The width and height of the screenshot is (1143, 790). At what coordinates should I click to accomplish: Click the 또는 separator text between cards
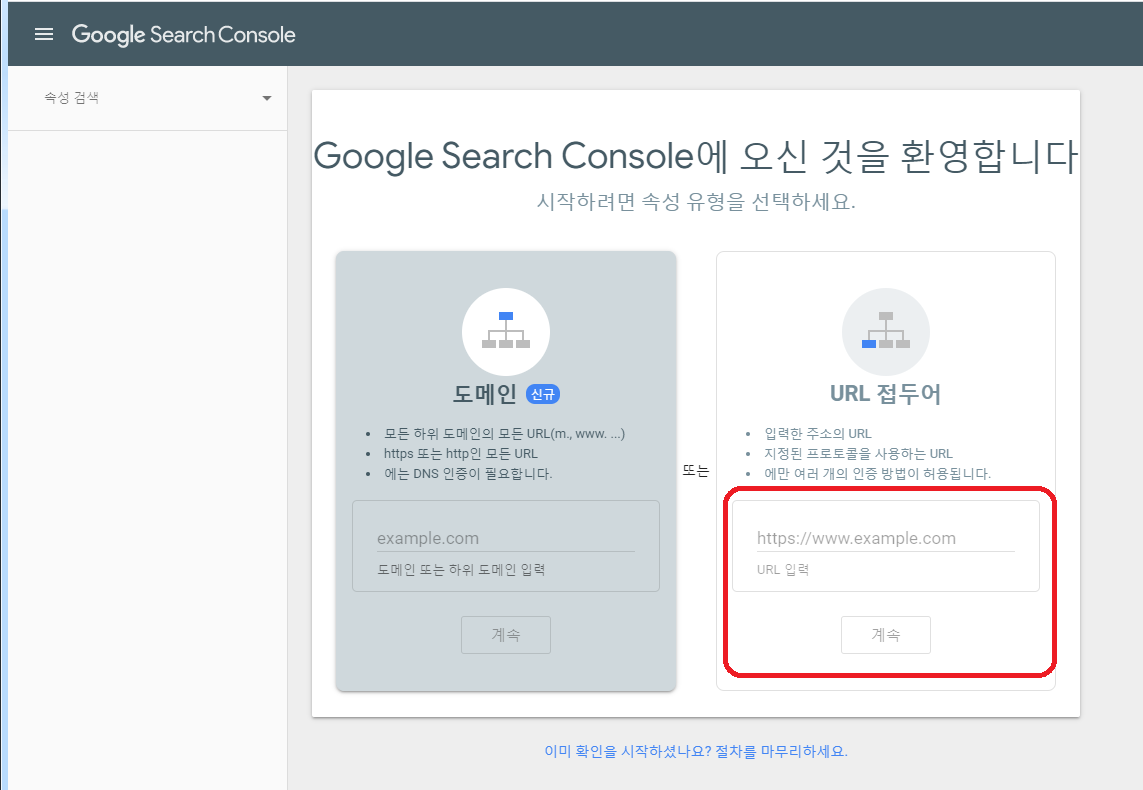coord(696,472)
